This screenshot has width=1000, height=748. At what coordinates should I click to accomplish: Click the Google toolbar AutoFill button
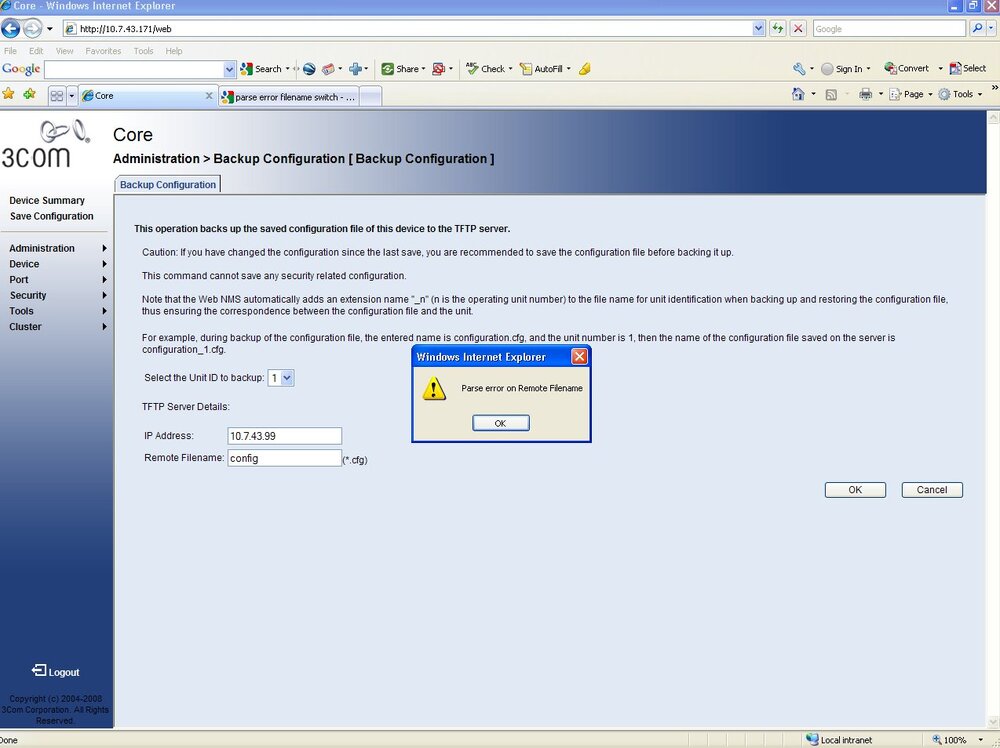click(545, 69)
